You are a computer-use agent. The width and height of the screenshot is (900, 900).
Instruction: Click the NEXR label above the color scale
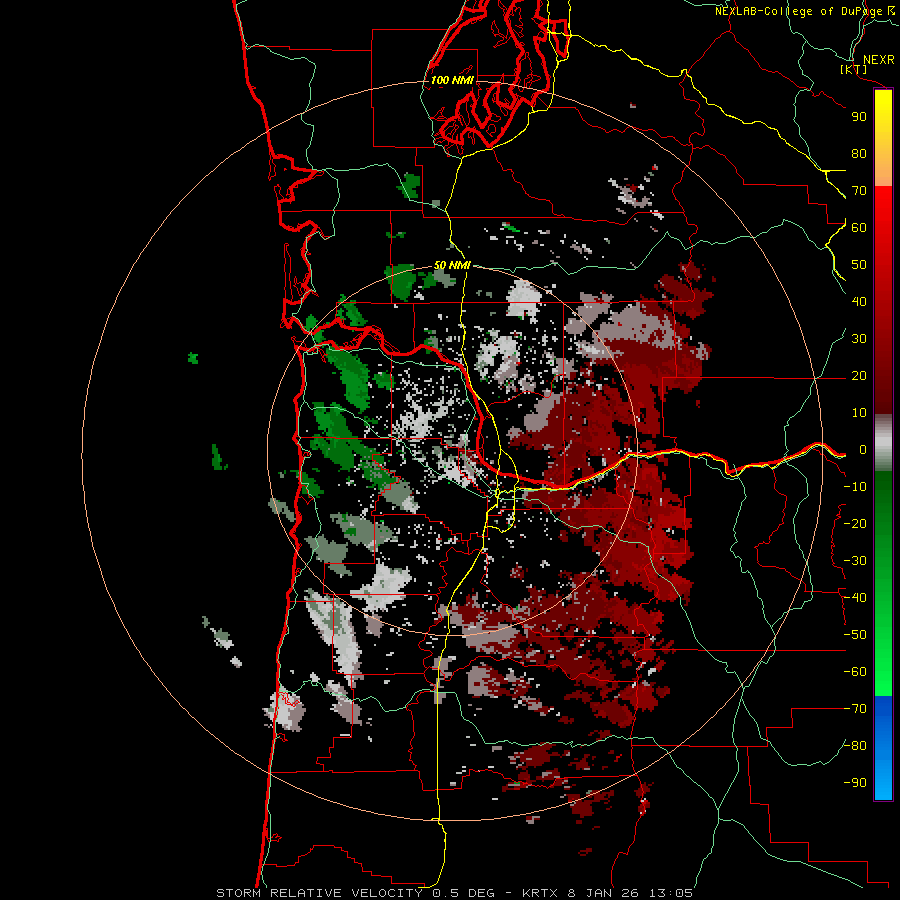tap(879, 60)
